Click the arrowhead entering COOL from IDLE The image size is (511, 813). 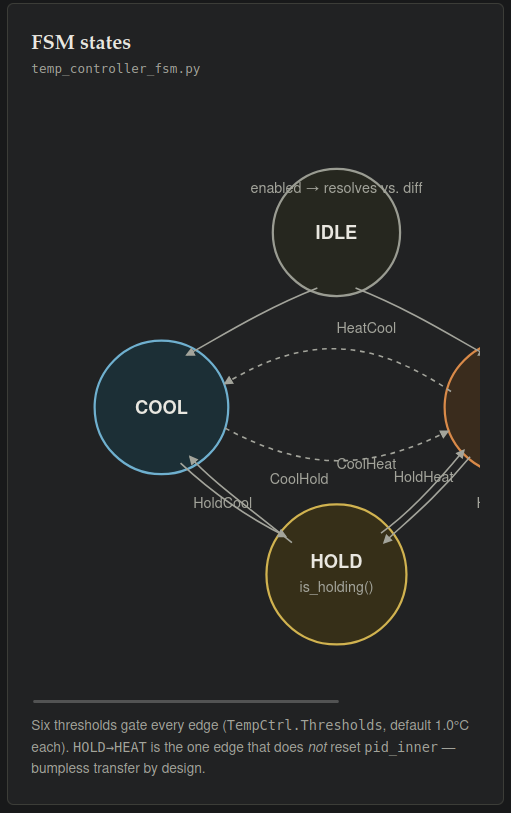click(x=190, y=352)
